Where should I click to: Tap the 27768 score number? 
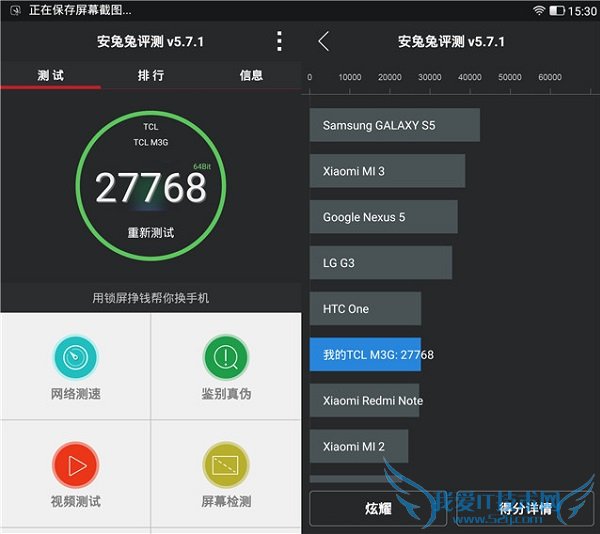tap(151, 187)
